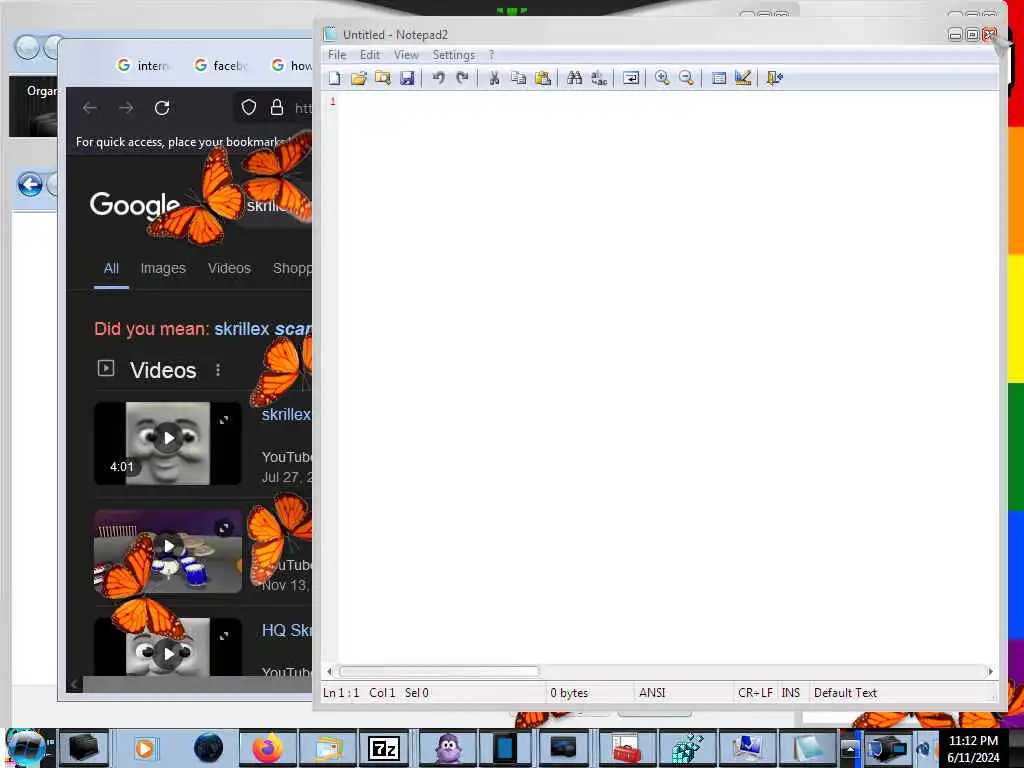The image size is (1024, 768).
Task: Click the Firefox tracking protection shield icon
Action: coord(249,108)
